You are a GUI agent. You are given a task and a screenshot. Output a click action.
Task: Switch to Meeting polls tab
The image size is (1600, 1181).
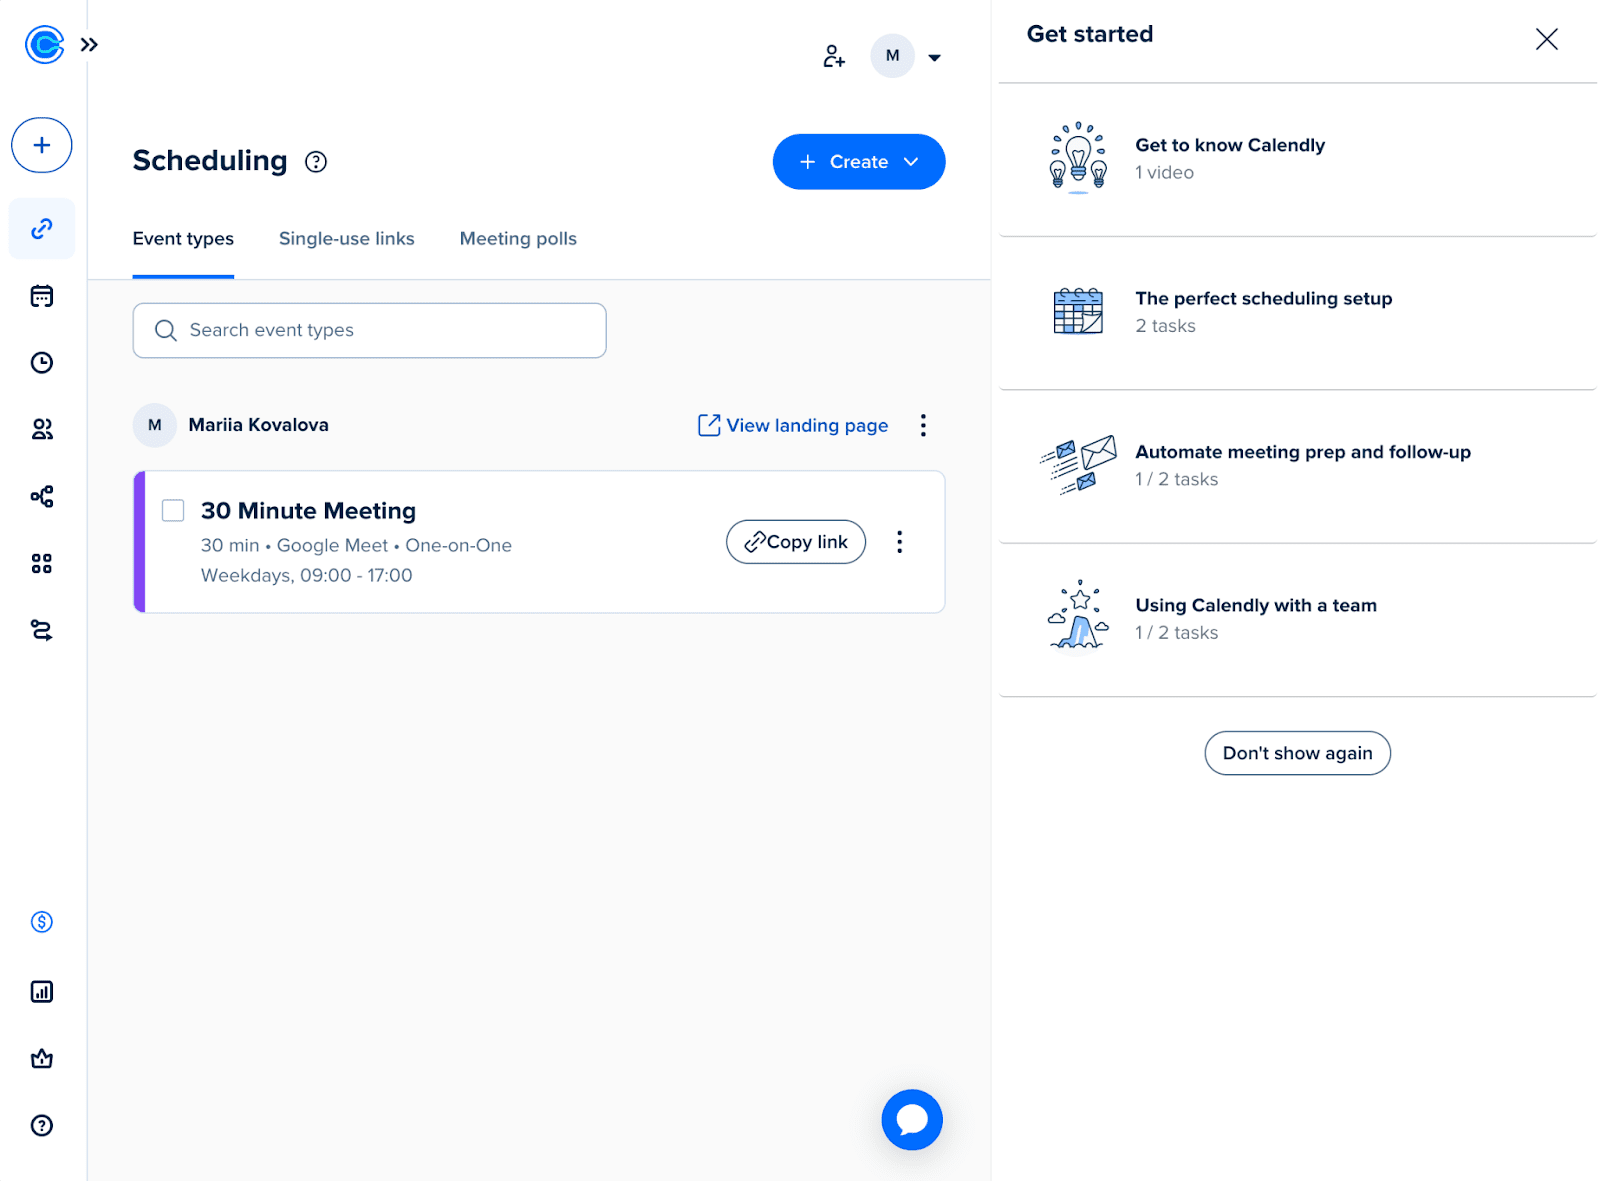coord(518,239)
